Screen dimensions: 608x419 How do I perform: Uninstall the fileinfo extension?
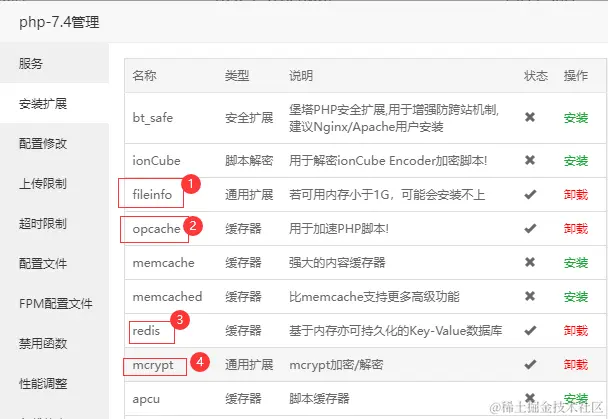(576, 195)
